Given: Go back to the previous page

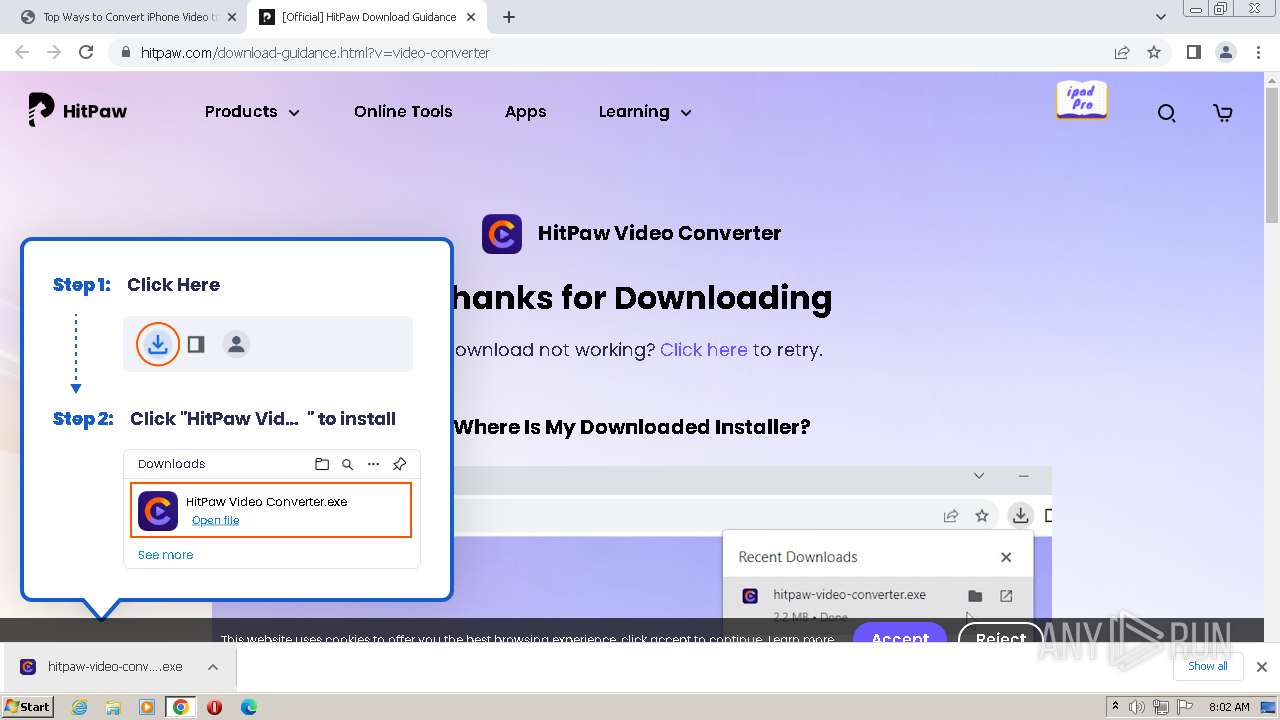Looking at the screenshot, I should coord(22,52).
